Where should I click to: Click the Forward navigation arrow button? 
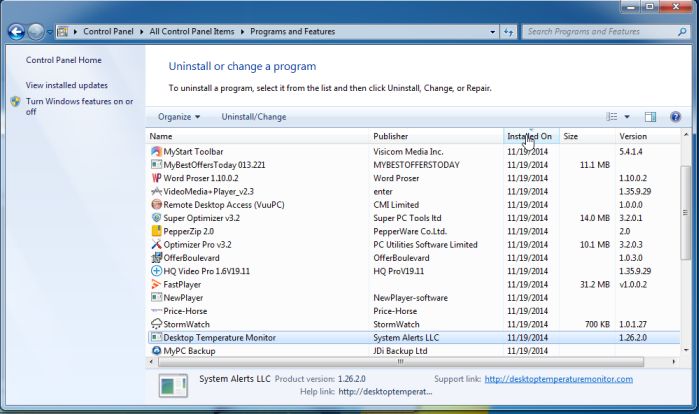36,32
